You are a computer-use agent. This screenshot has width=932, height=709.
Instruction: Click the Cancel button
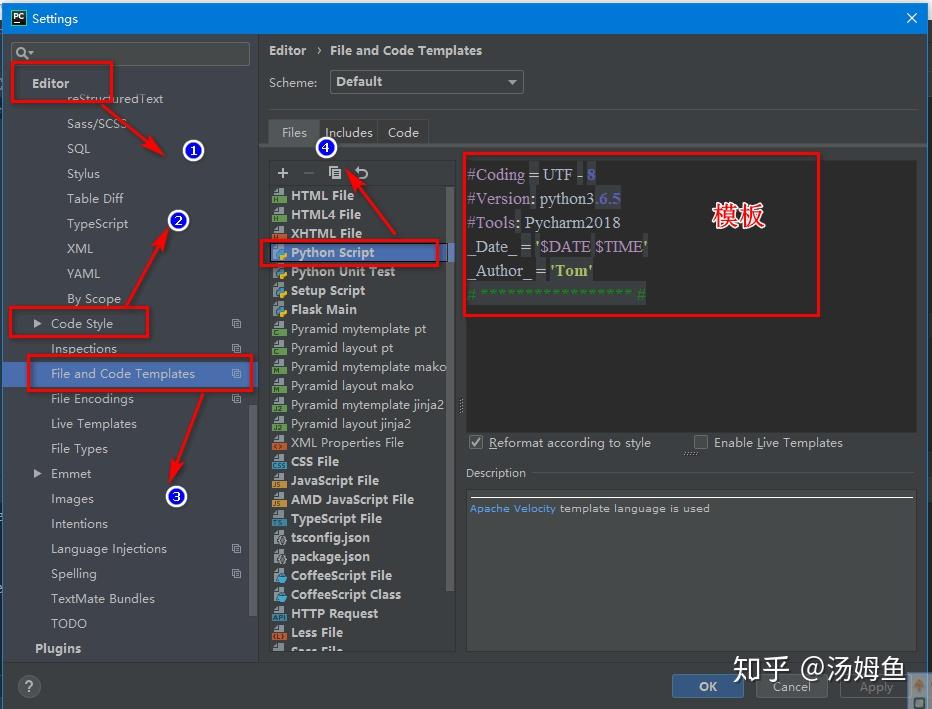tap(791, 686)
